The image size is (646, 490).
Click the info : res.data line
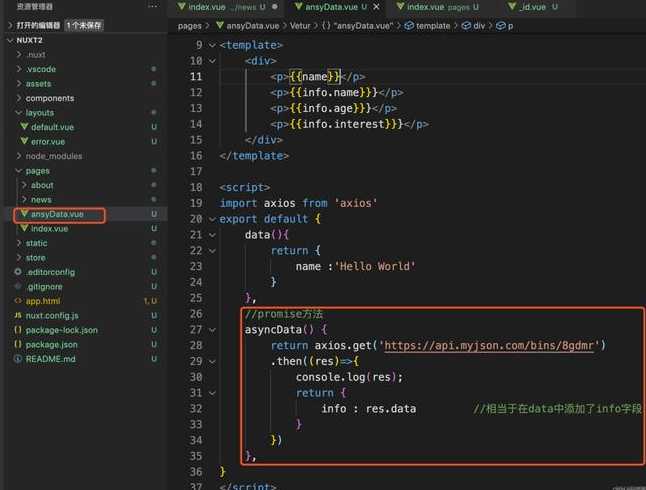pos(368,409)
